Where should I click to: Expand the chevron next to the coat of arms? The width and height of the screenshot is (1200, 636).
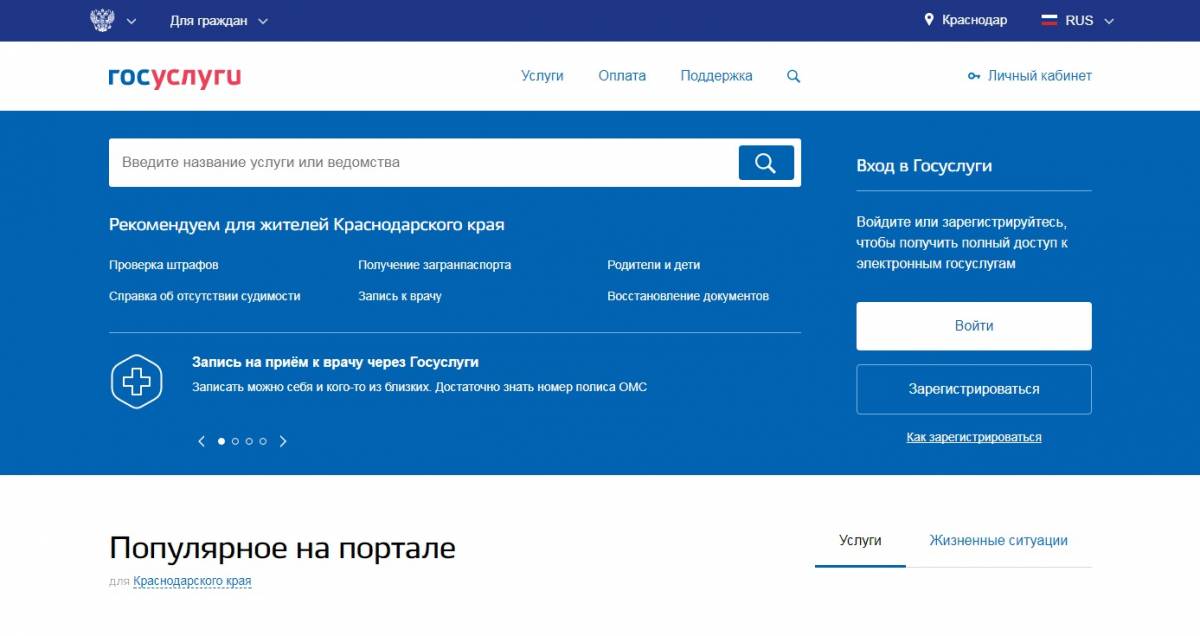pos(131,21)
